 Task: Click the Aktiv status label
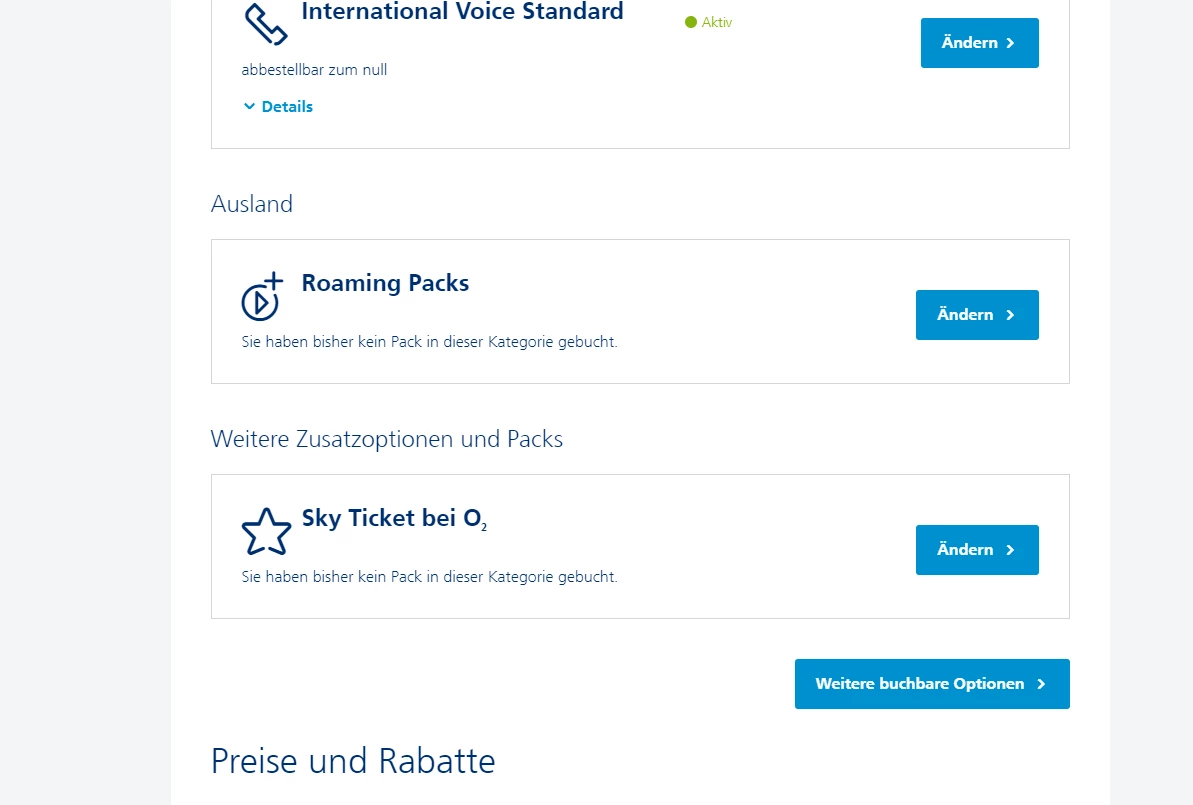coord(717,22)
